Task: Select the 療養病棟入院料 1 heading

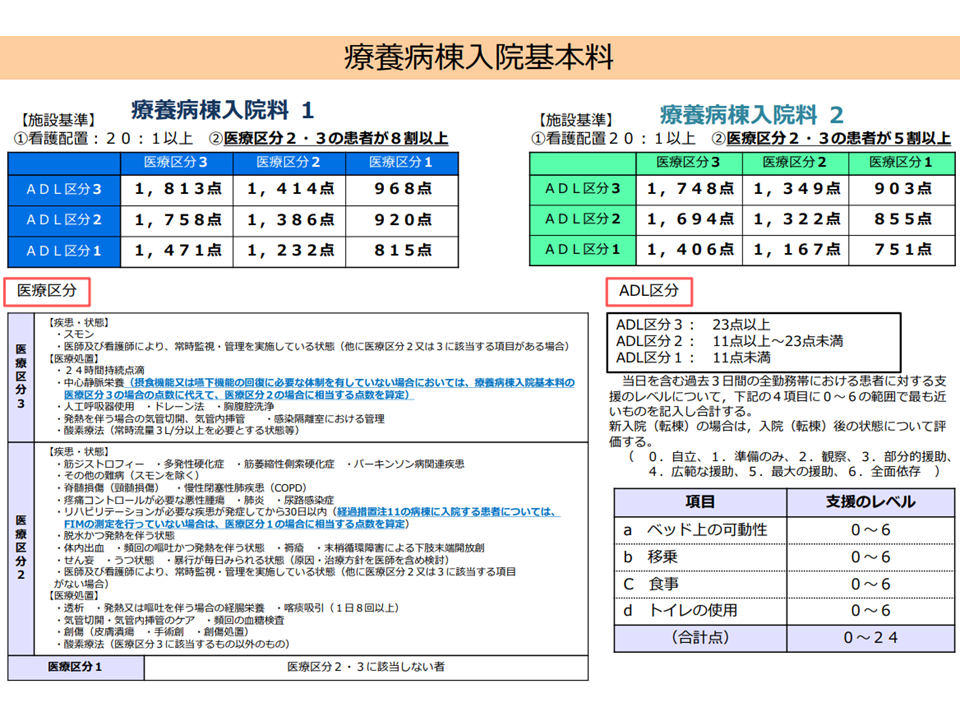Action: pos(222,110)
